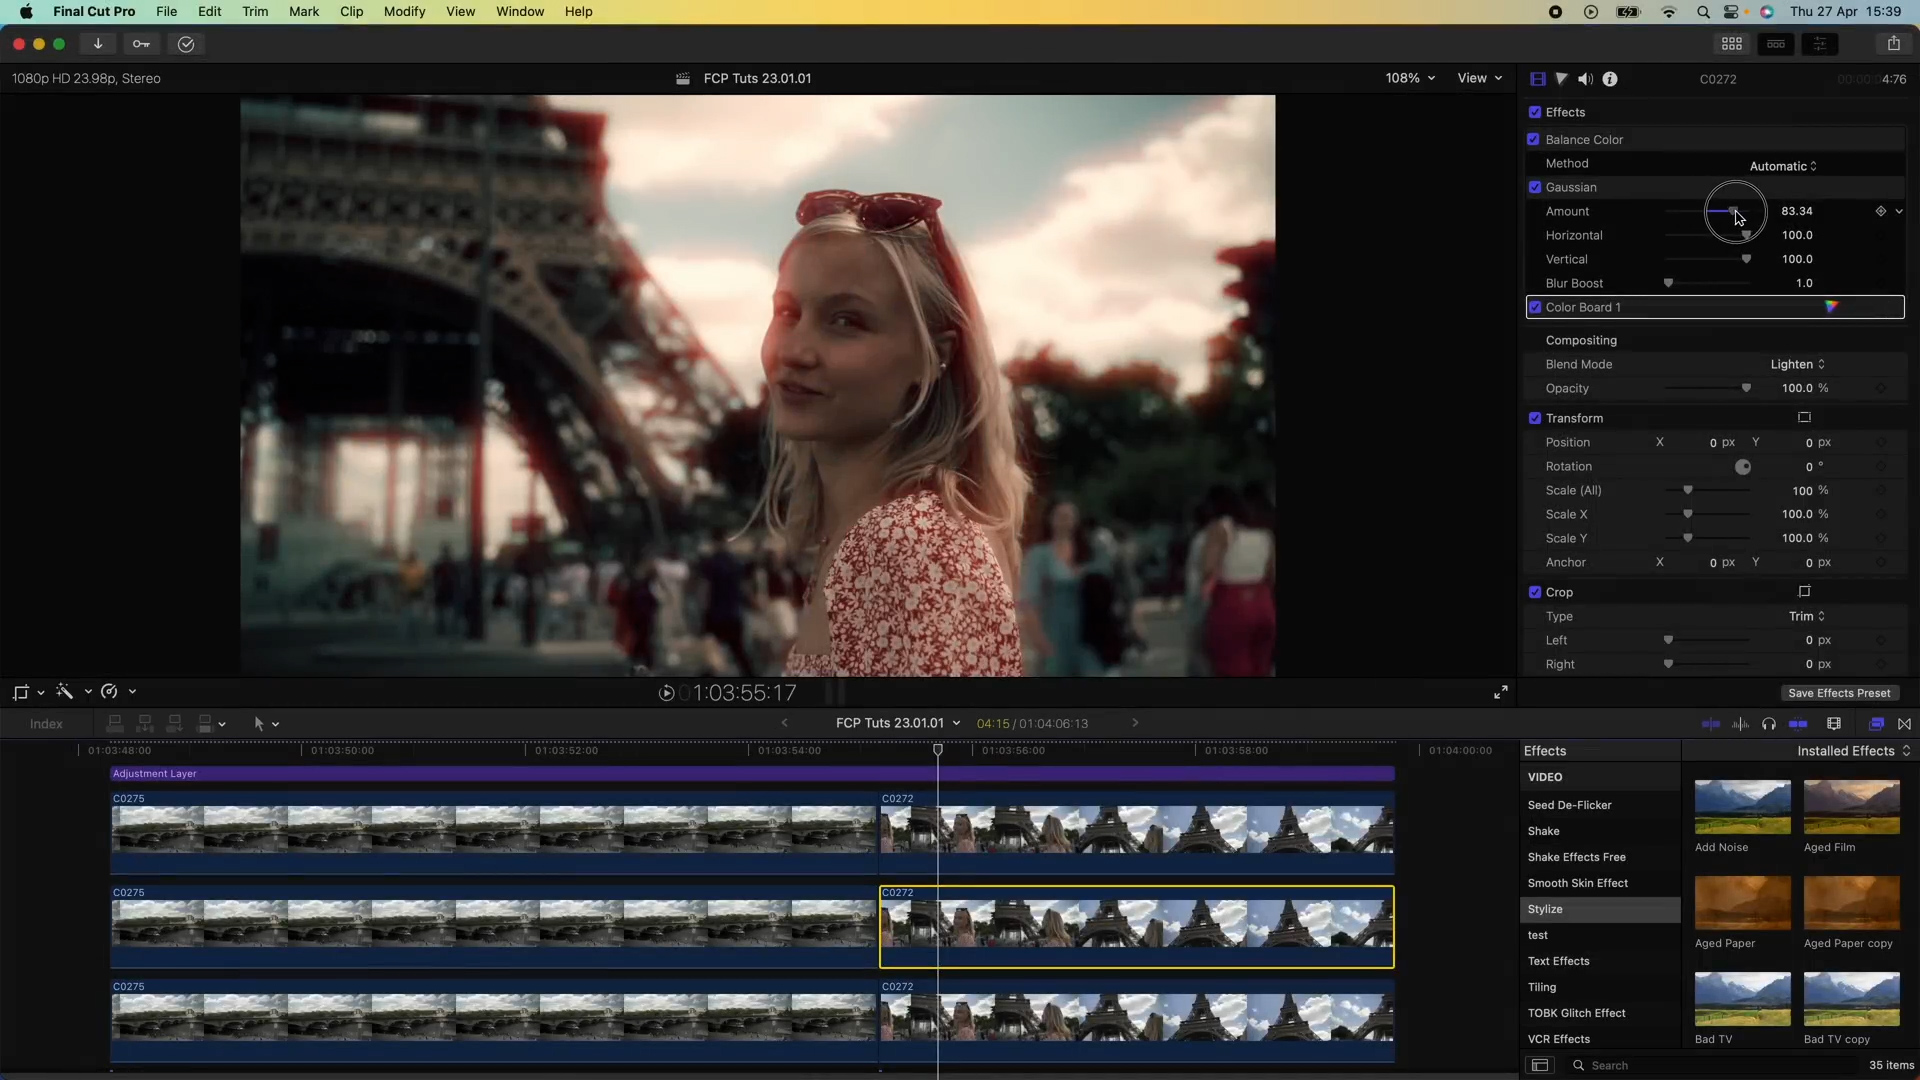The height and width of the screenshot is (1080, 1920).
Task: Toggle audio skimming in the timeline
Action: [x=1741, y=723]
